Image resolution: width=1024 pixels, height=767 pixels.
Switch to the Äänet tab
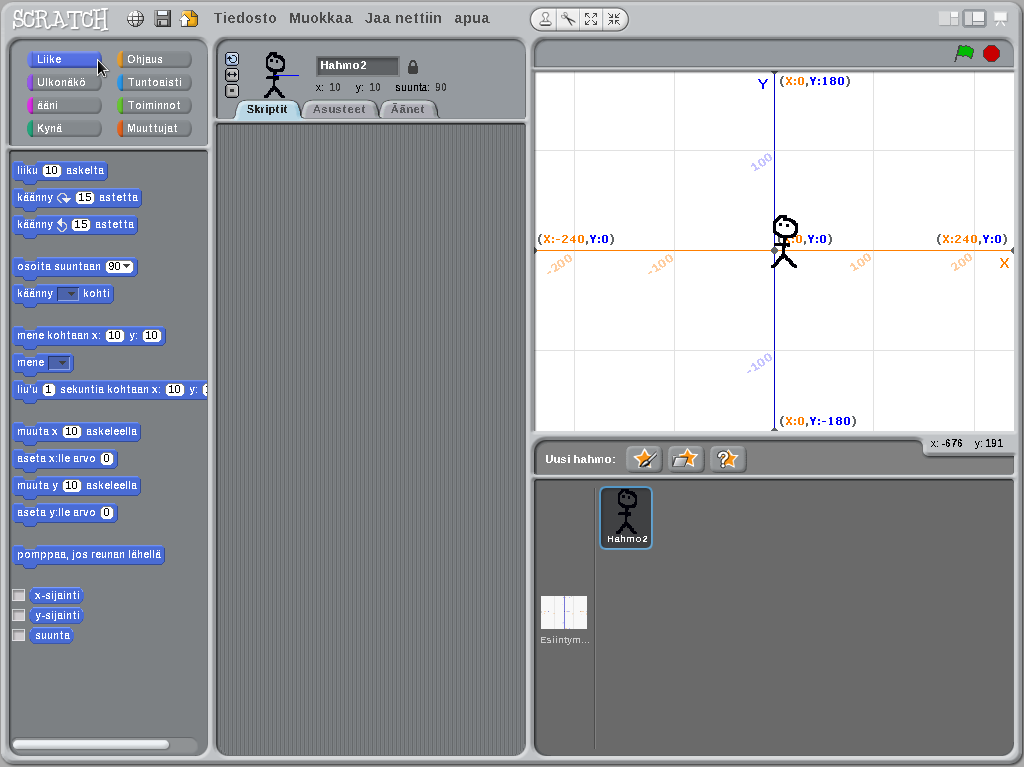click(x=408, y=109)
